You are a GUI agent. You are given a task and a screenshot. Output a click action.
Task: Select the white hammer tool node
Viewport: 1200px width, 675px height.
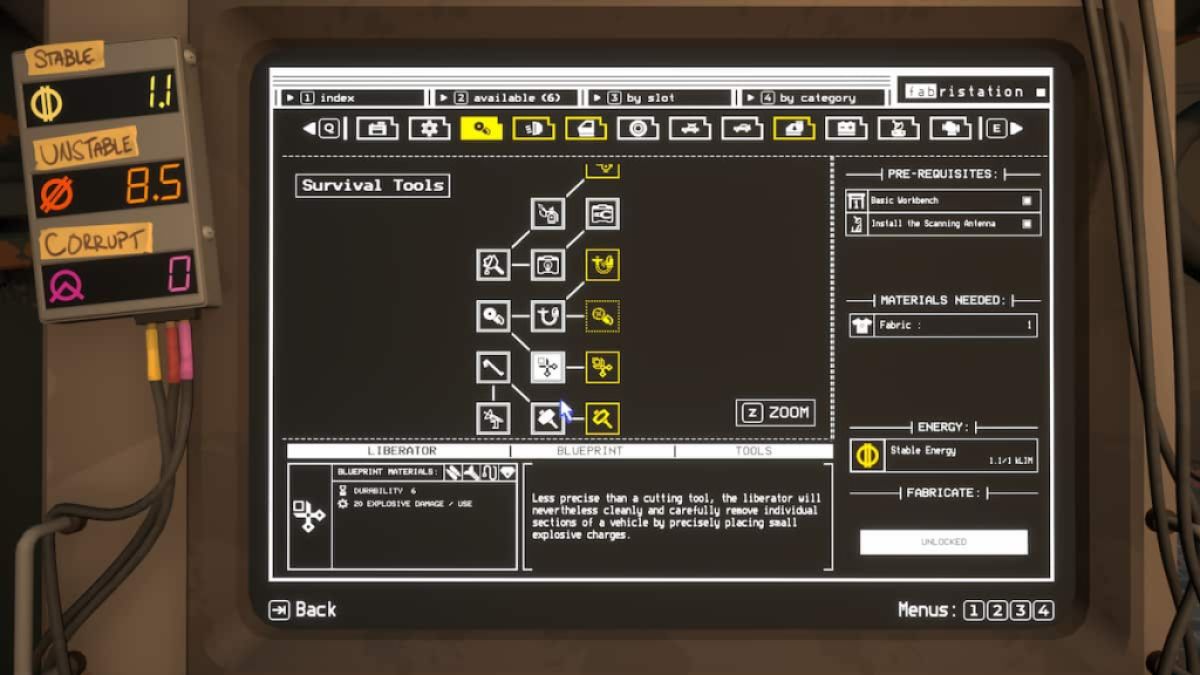547,418
